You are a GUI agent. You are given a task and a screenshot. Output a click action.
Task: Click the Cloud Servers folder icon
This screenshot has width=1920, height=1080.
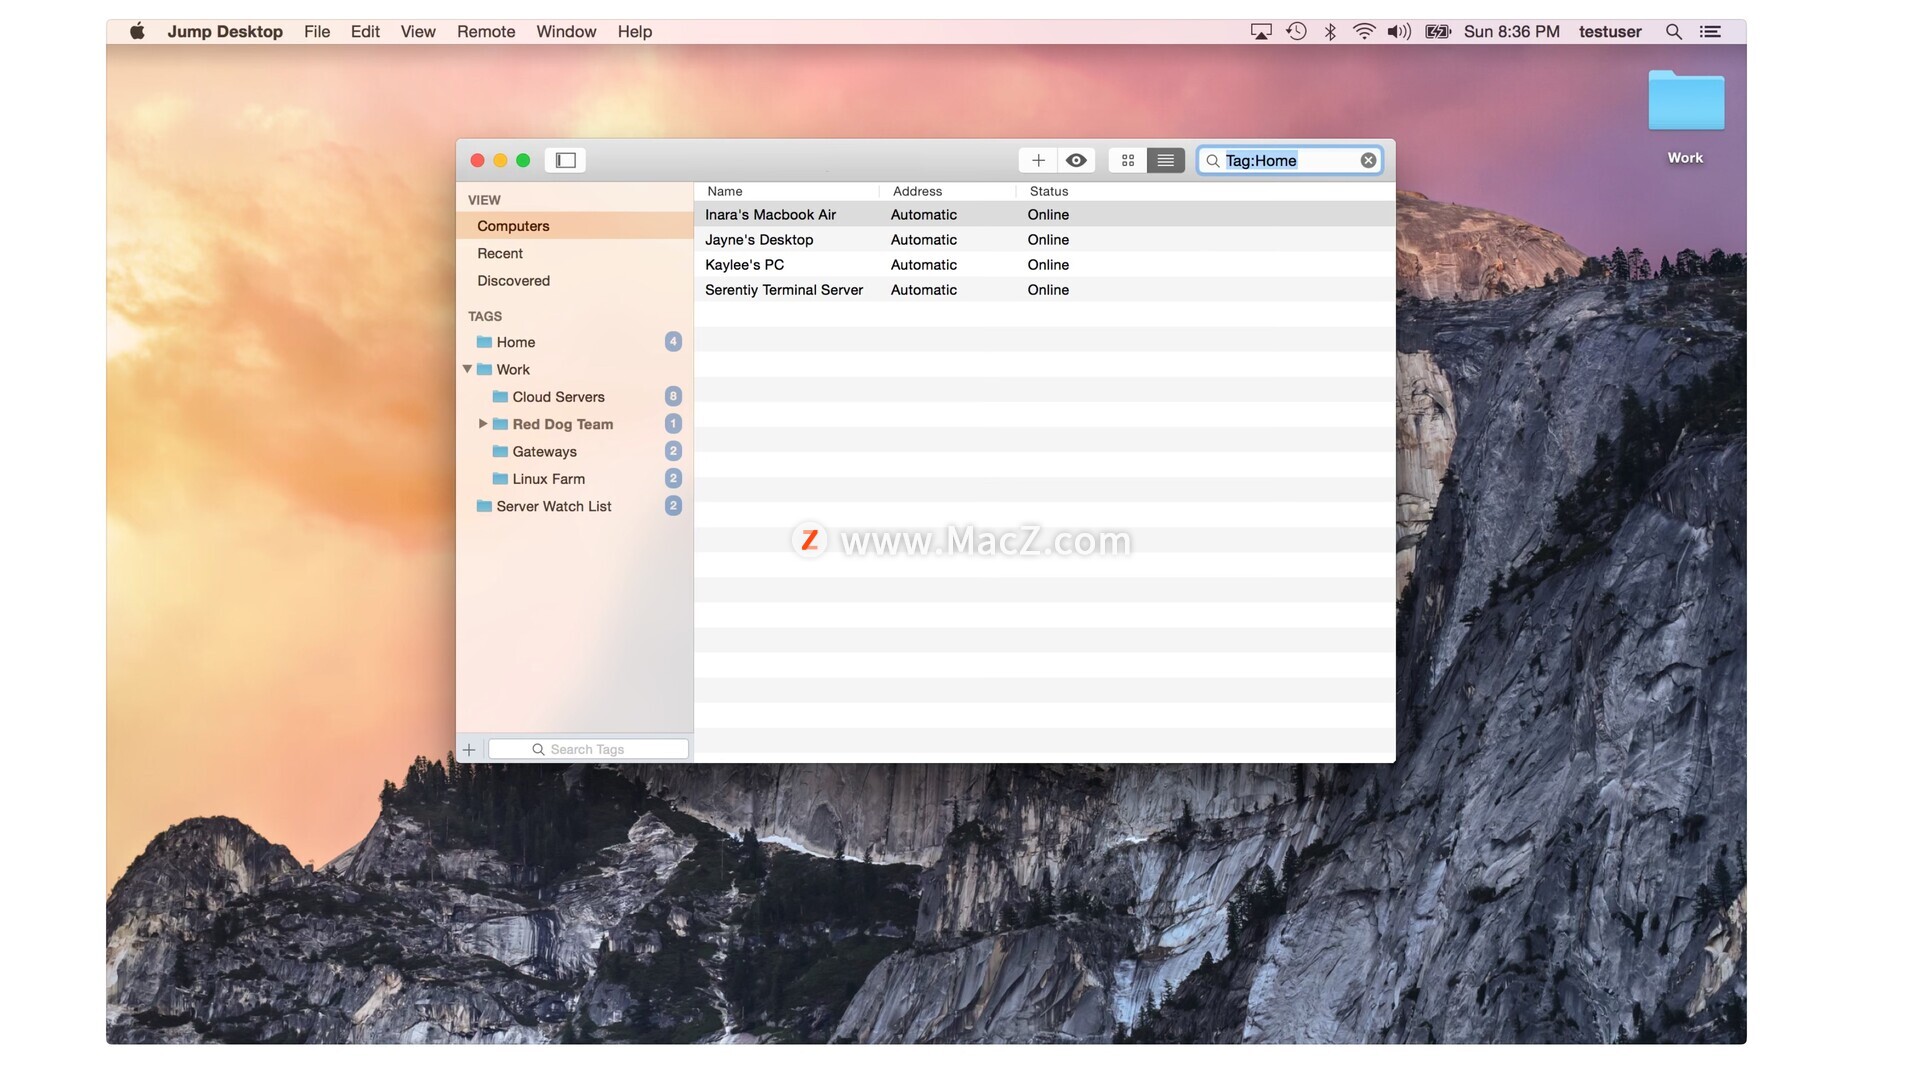click(500, 397)
